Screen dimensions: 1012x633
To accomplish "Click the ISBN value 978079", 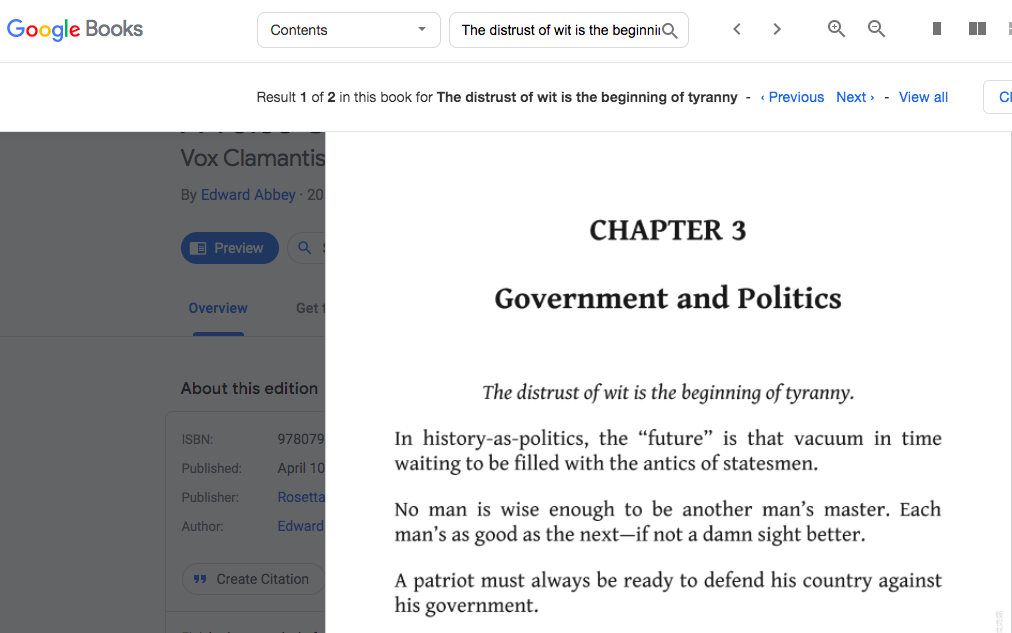I will point(301,439).
